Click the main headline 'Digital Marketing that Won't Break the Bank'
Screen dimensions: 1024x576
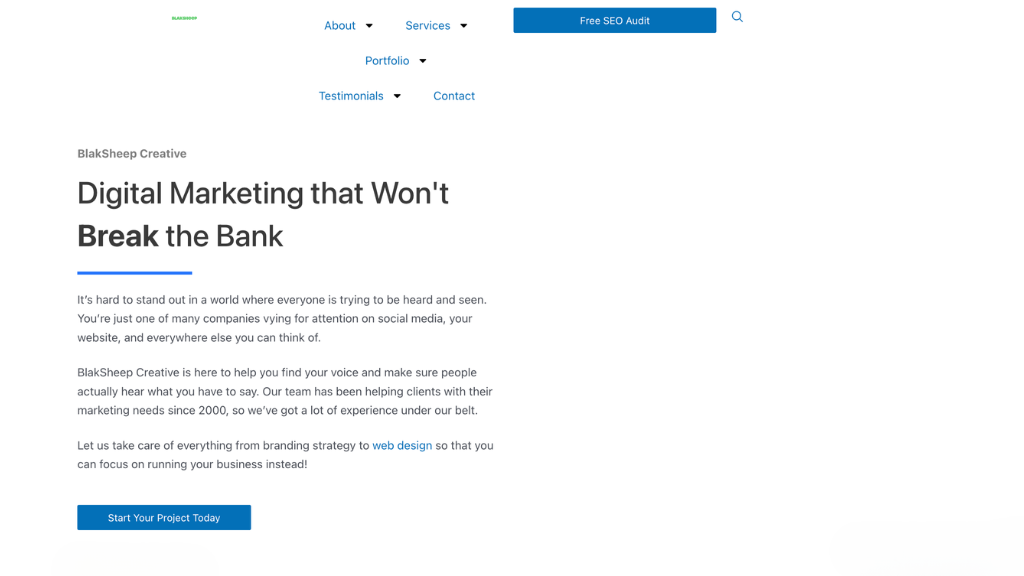click(263, 214)
